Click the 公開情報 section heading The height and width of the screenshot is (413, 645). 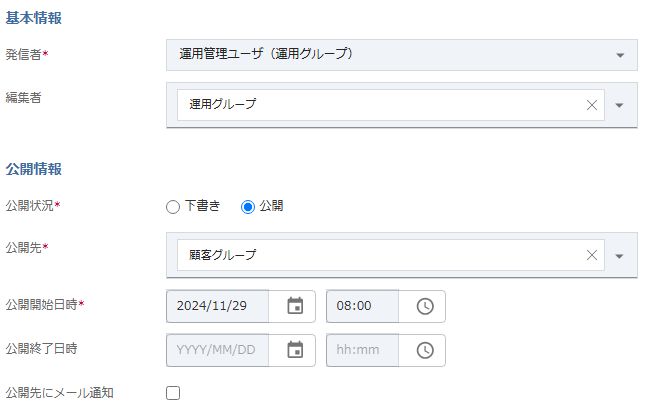click(34, 167)
